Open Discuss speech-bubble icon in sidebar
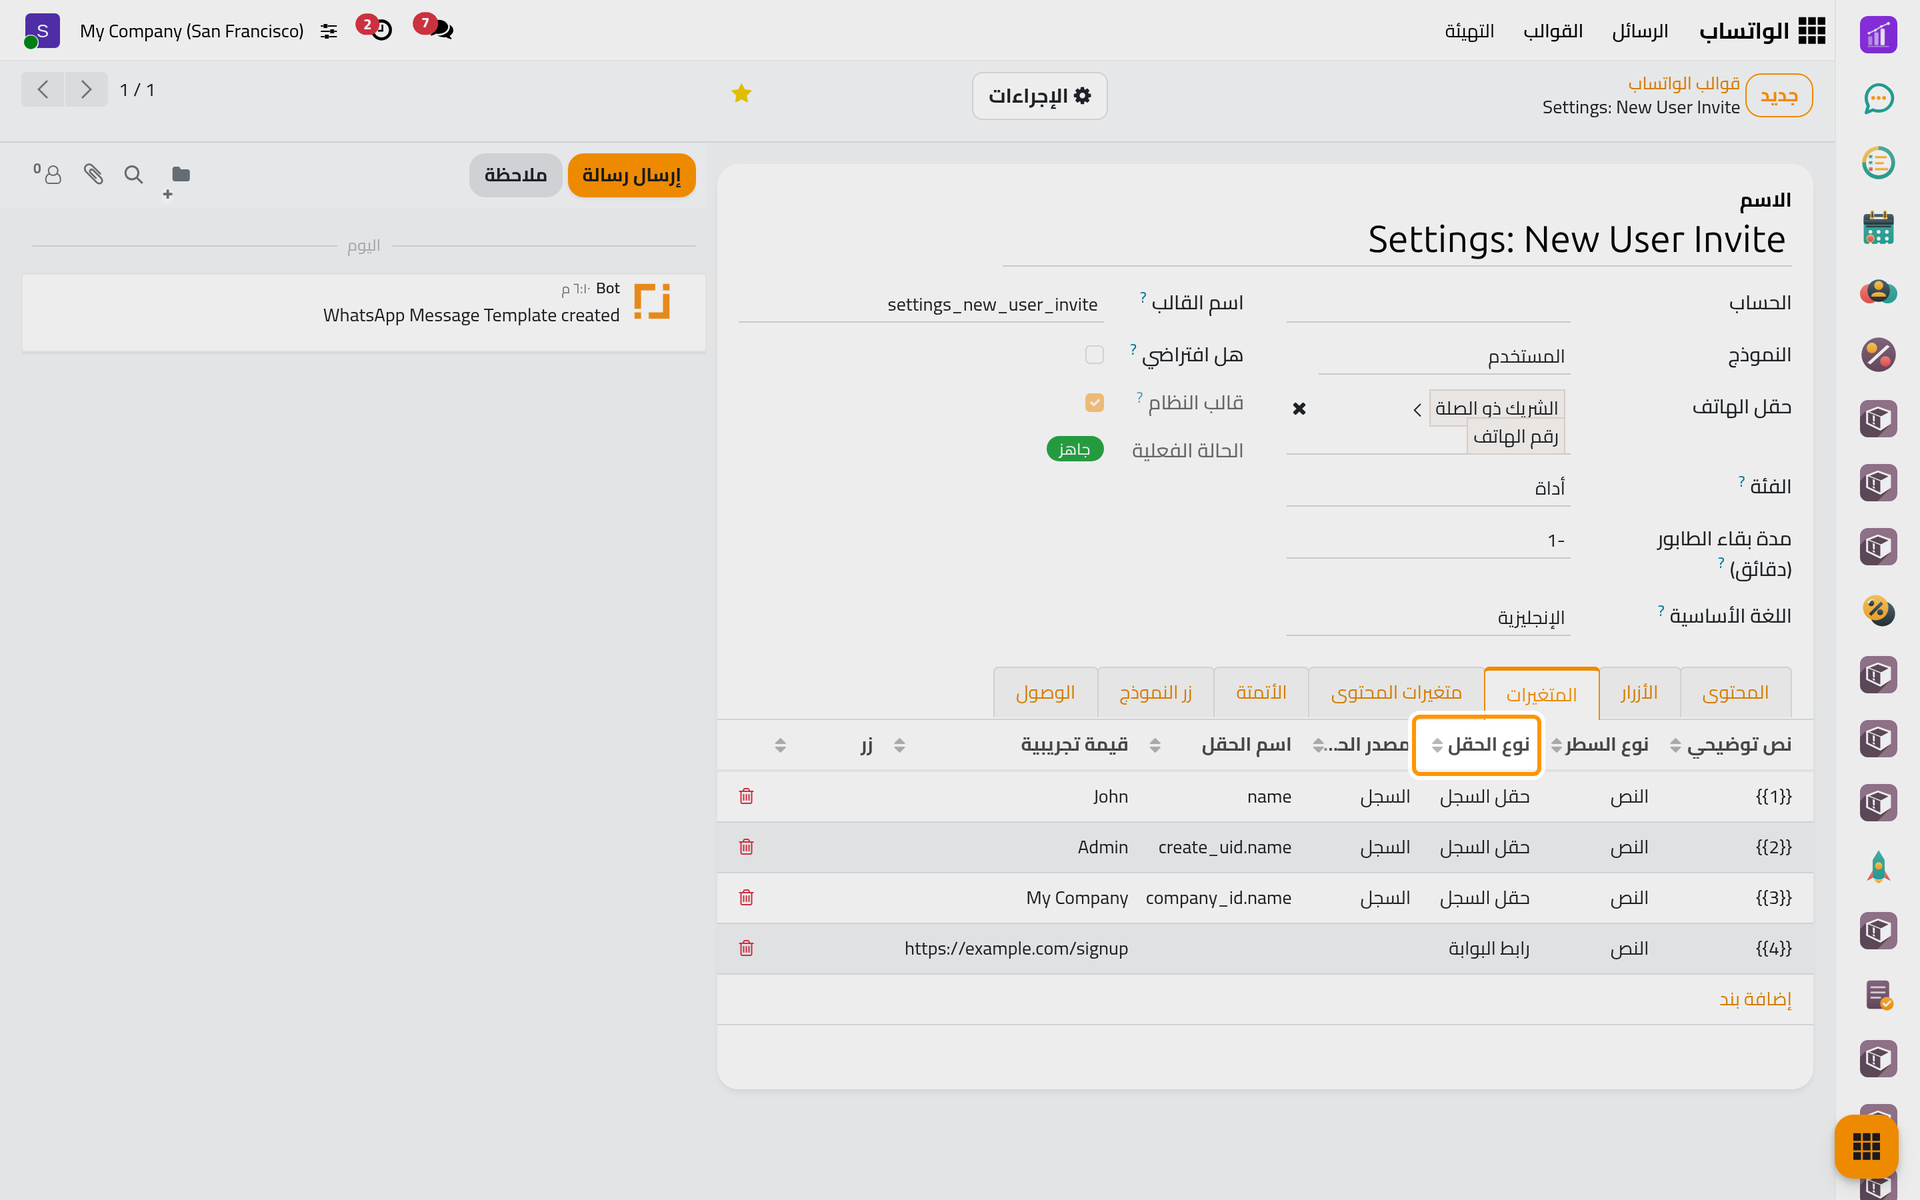 click(1878, 98)
